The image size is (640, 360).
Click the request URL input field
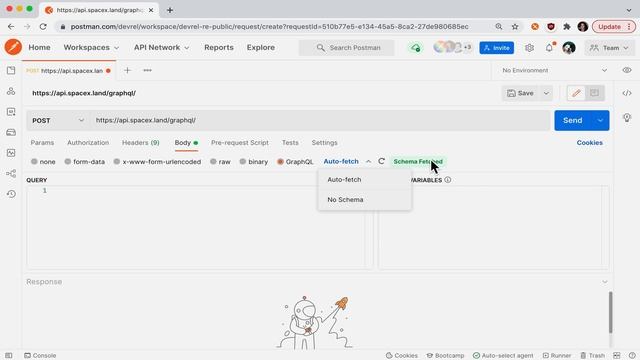click(x=320, y=120)
